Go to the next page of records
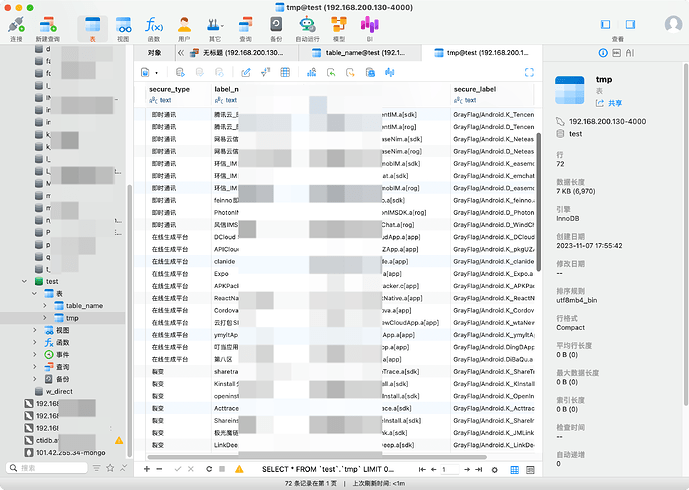This screenshot has width=689, height=490. coord(467,469)
